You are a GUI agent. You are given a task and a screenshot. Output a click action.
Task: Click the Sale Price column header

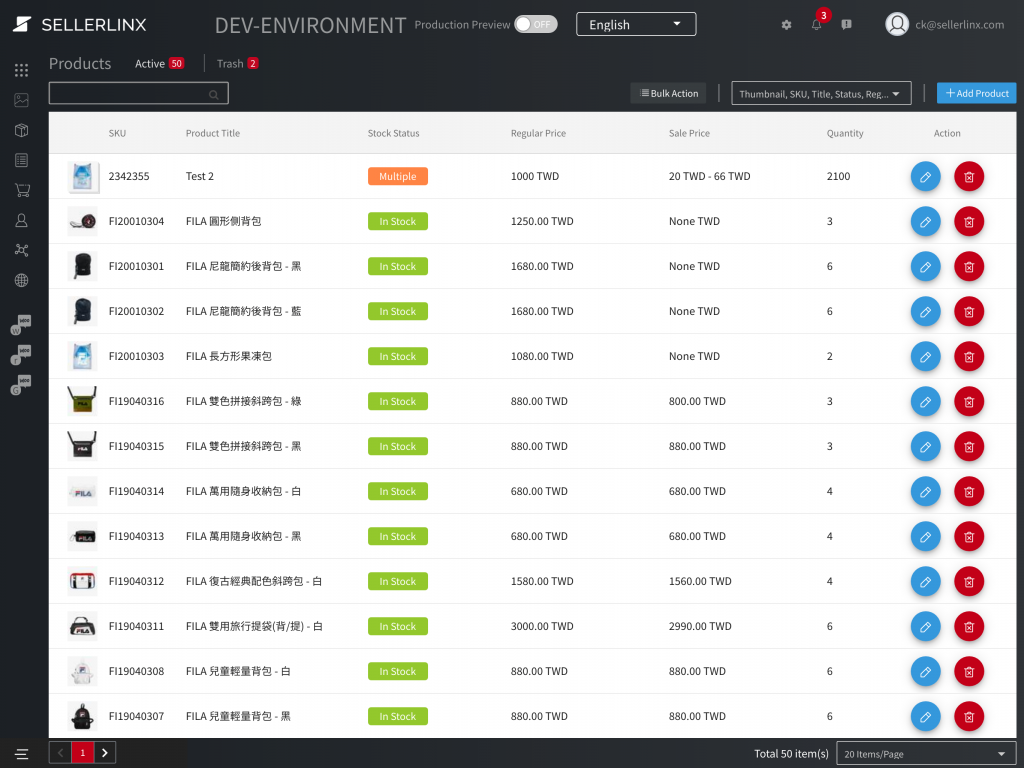click(x=689, y=133)
